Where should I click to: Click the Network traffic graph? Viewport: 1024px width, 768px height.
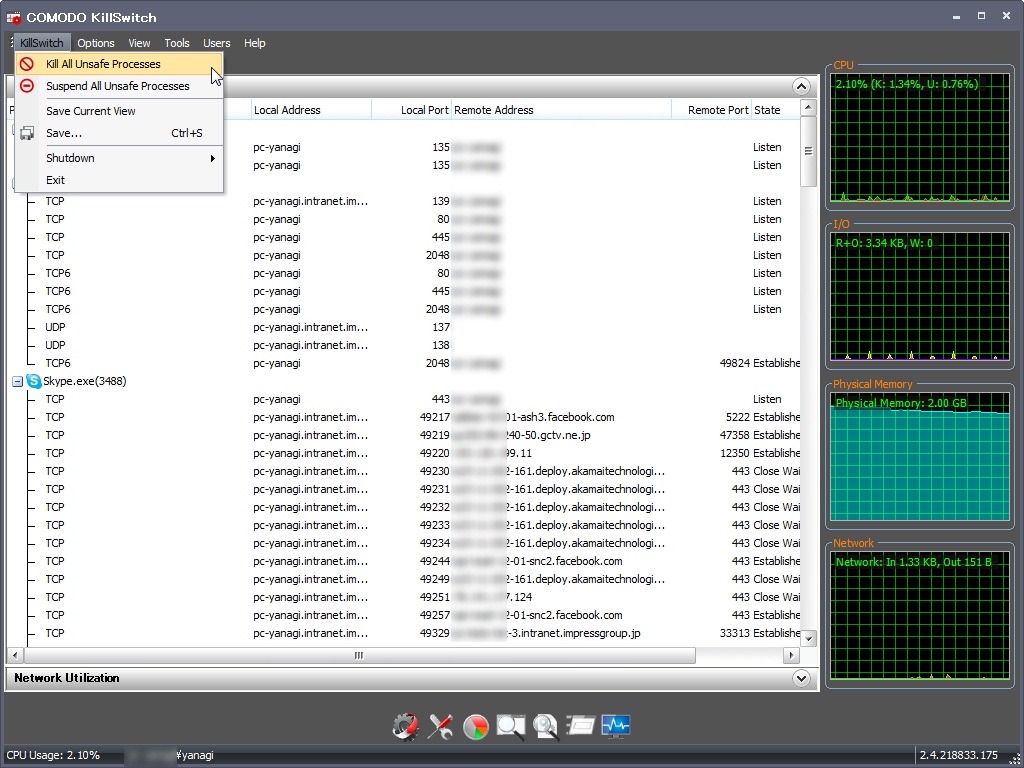pyautogui.click(x=920, y=616)
